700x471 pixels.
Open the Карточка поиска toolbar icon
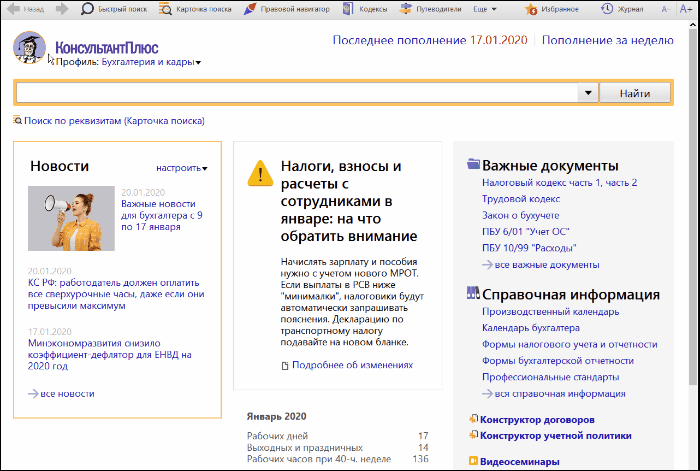[x=165, y=9]
